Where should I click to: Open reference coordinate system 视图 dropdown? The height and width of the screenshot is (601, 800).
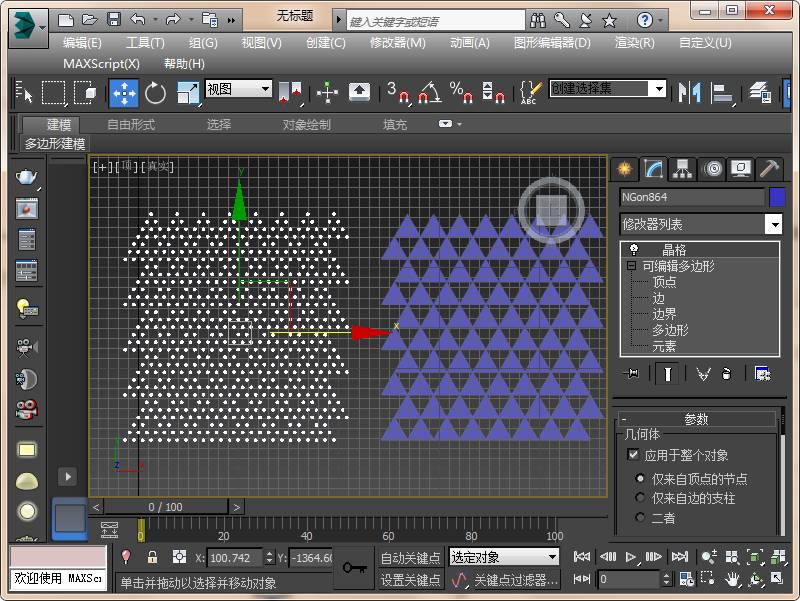pos(238,89)
